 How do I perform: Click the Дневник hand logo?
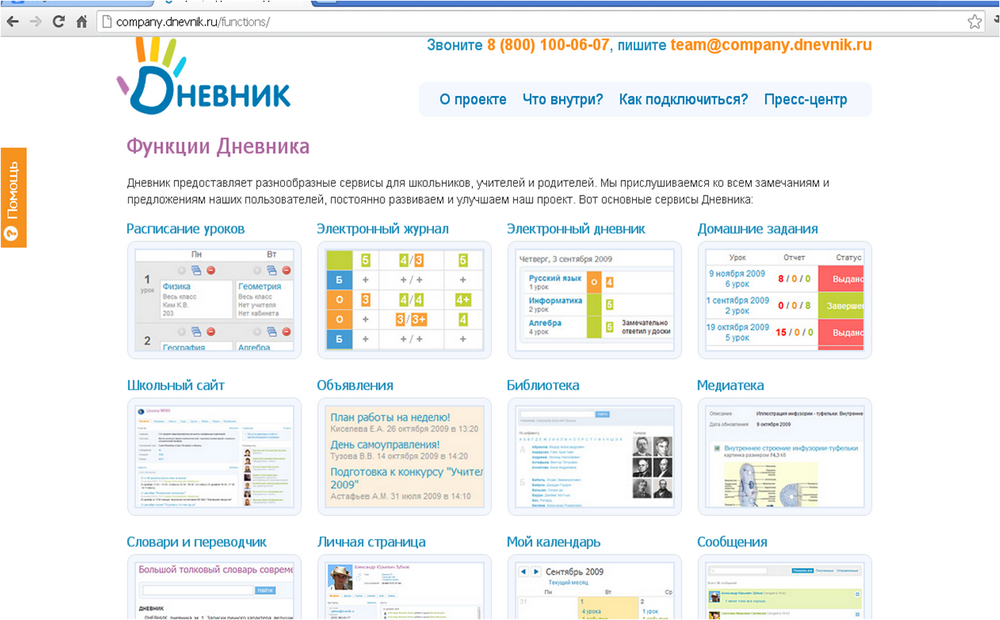(204, 77)
